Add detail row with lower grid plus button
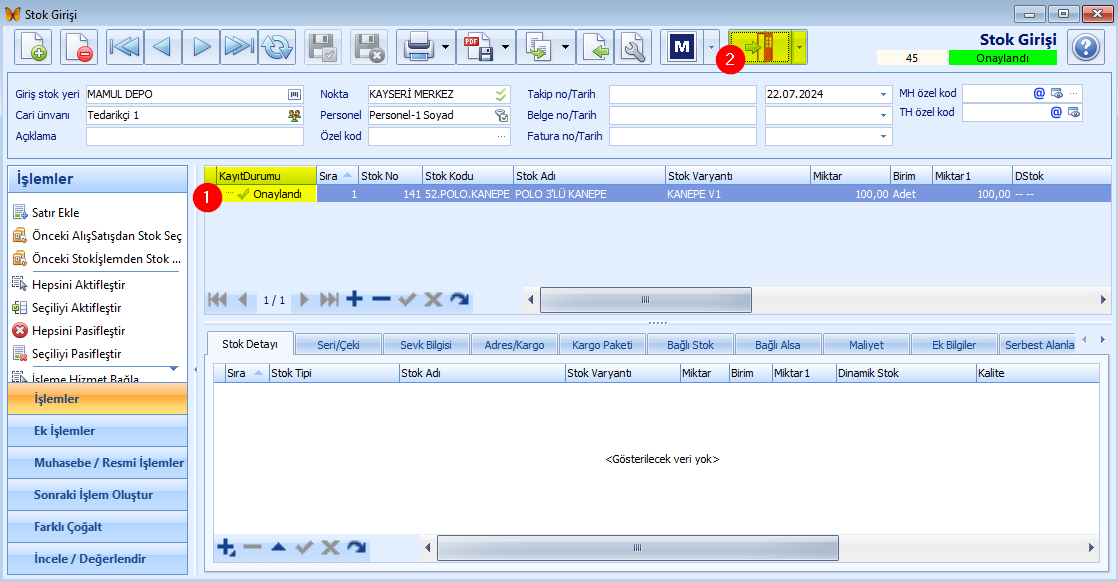1118x582 pixels. pos(226,548)
